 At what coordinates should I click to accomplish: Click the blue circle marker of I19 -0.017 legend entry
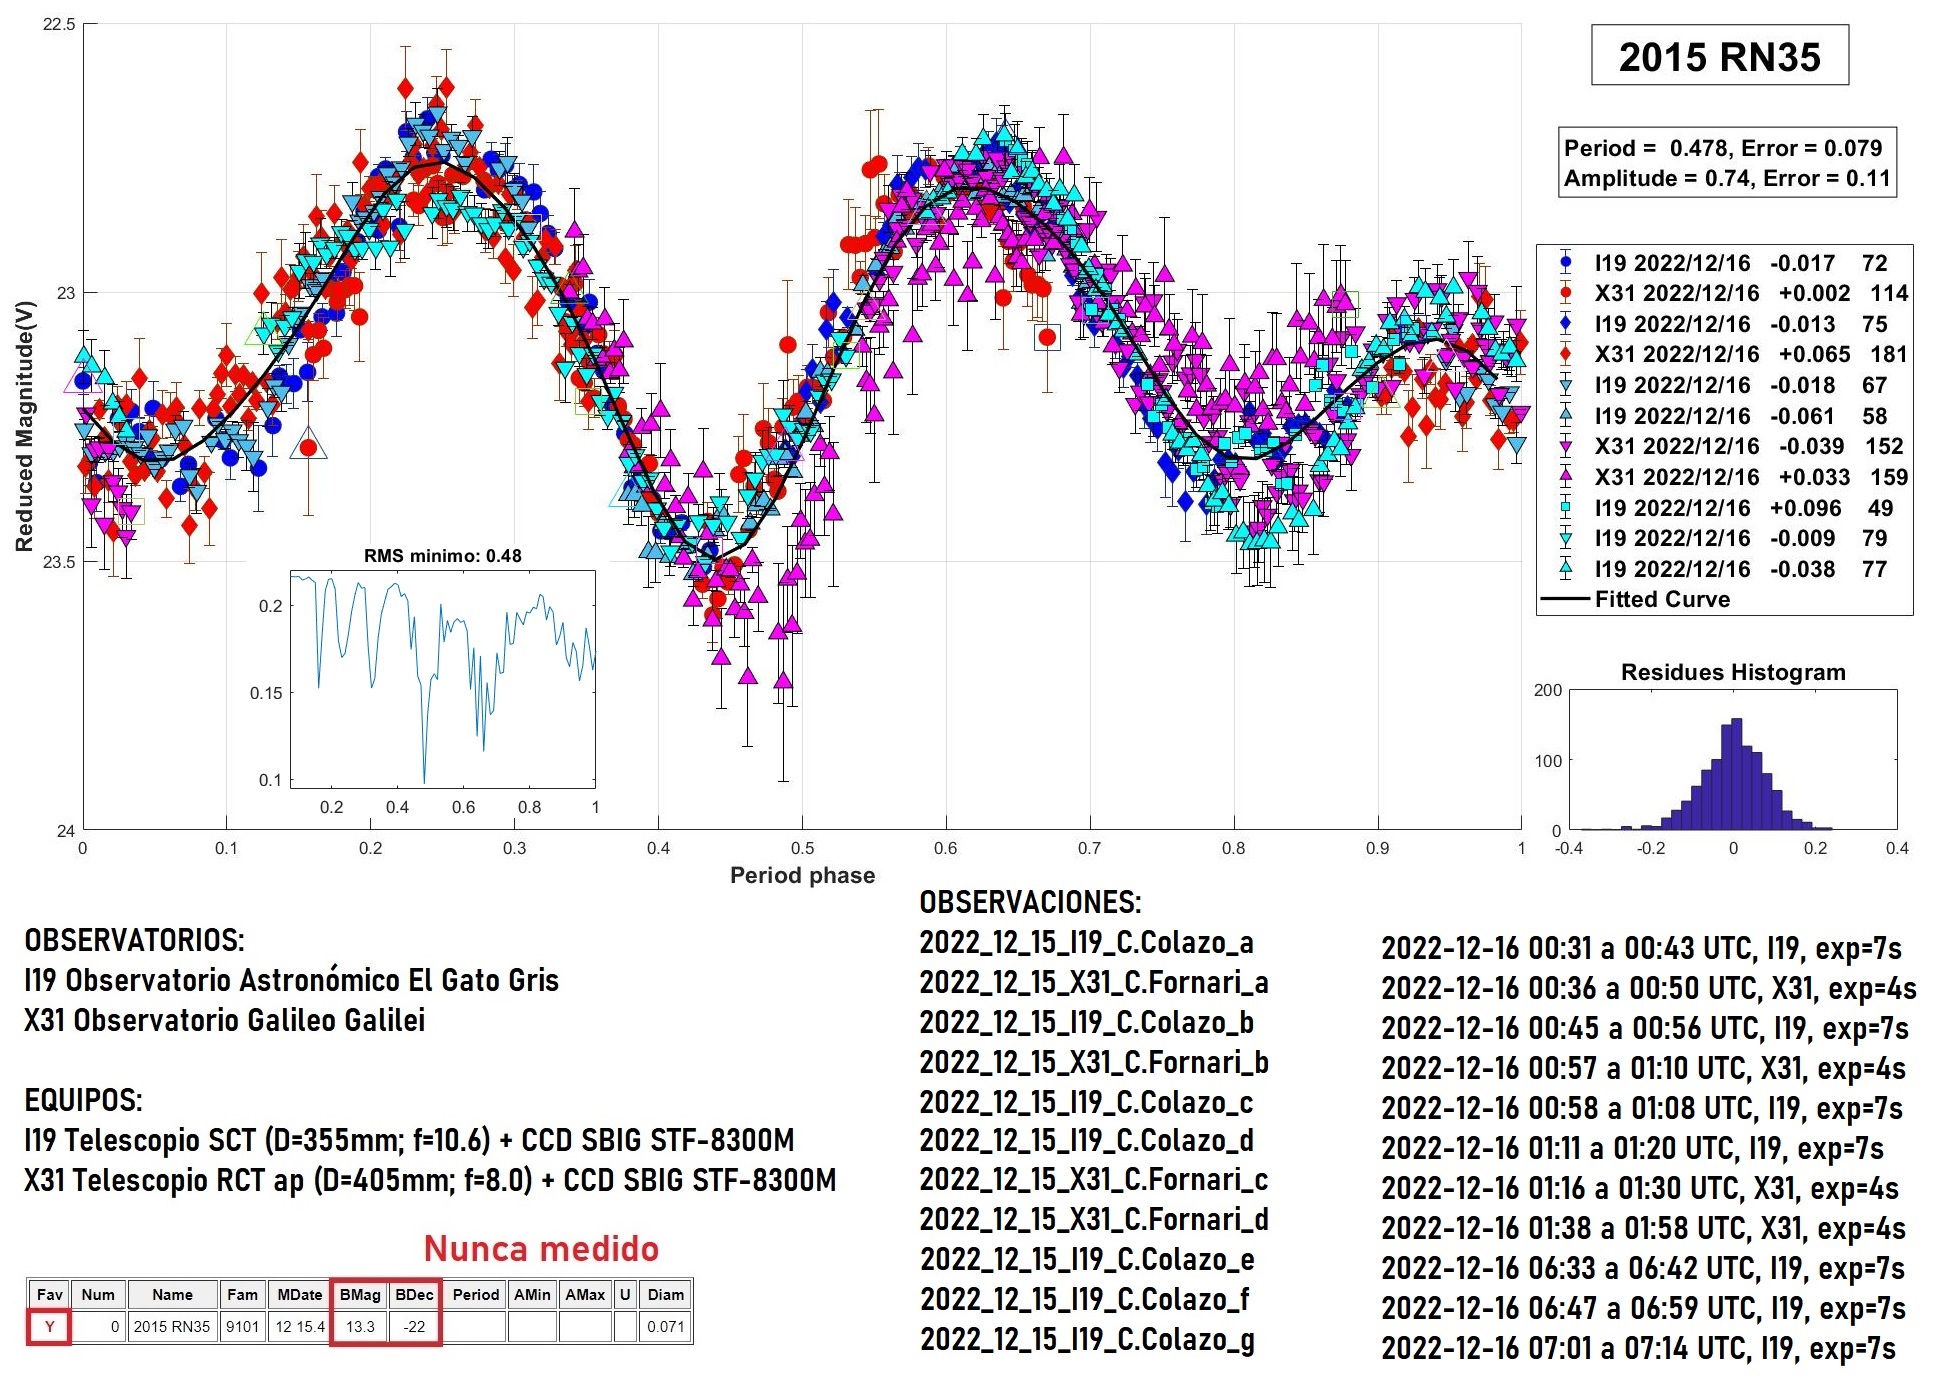coord(1566,263)
